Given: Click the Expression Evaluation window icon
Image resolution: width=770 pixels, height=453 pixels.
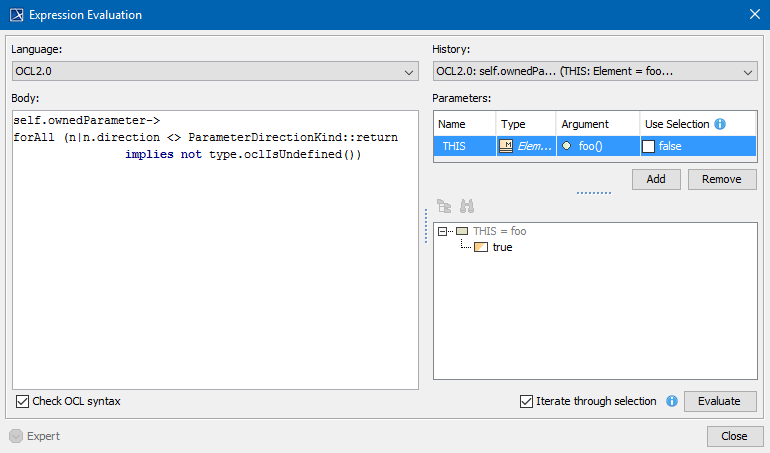Looking at the screenshot, I should click(x=17, y=15).
